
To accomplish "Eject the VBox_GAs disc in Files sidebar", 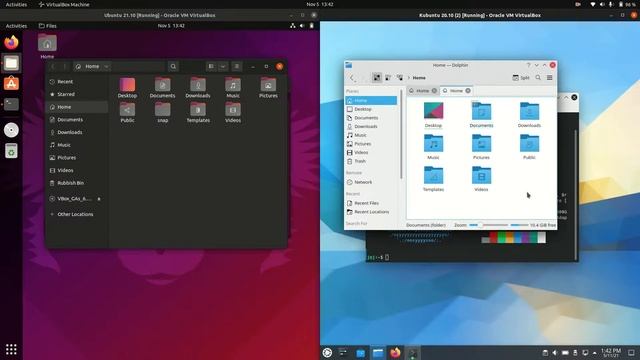I will tap(99, 199).
